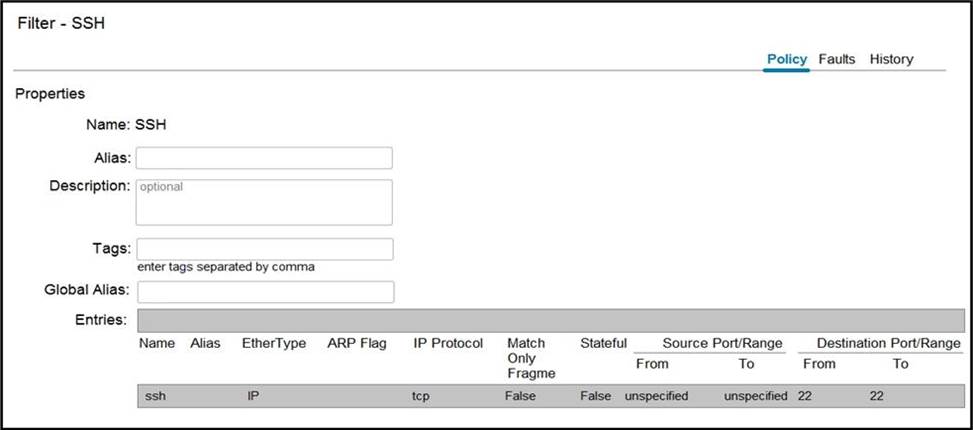The width and height of the screenshot is (973, 430).
Task: Click the IP EtherType cell in ssh row
Action: tap(254, 396)
